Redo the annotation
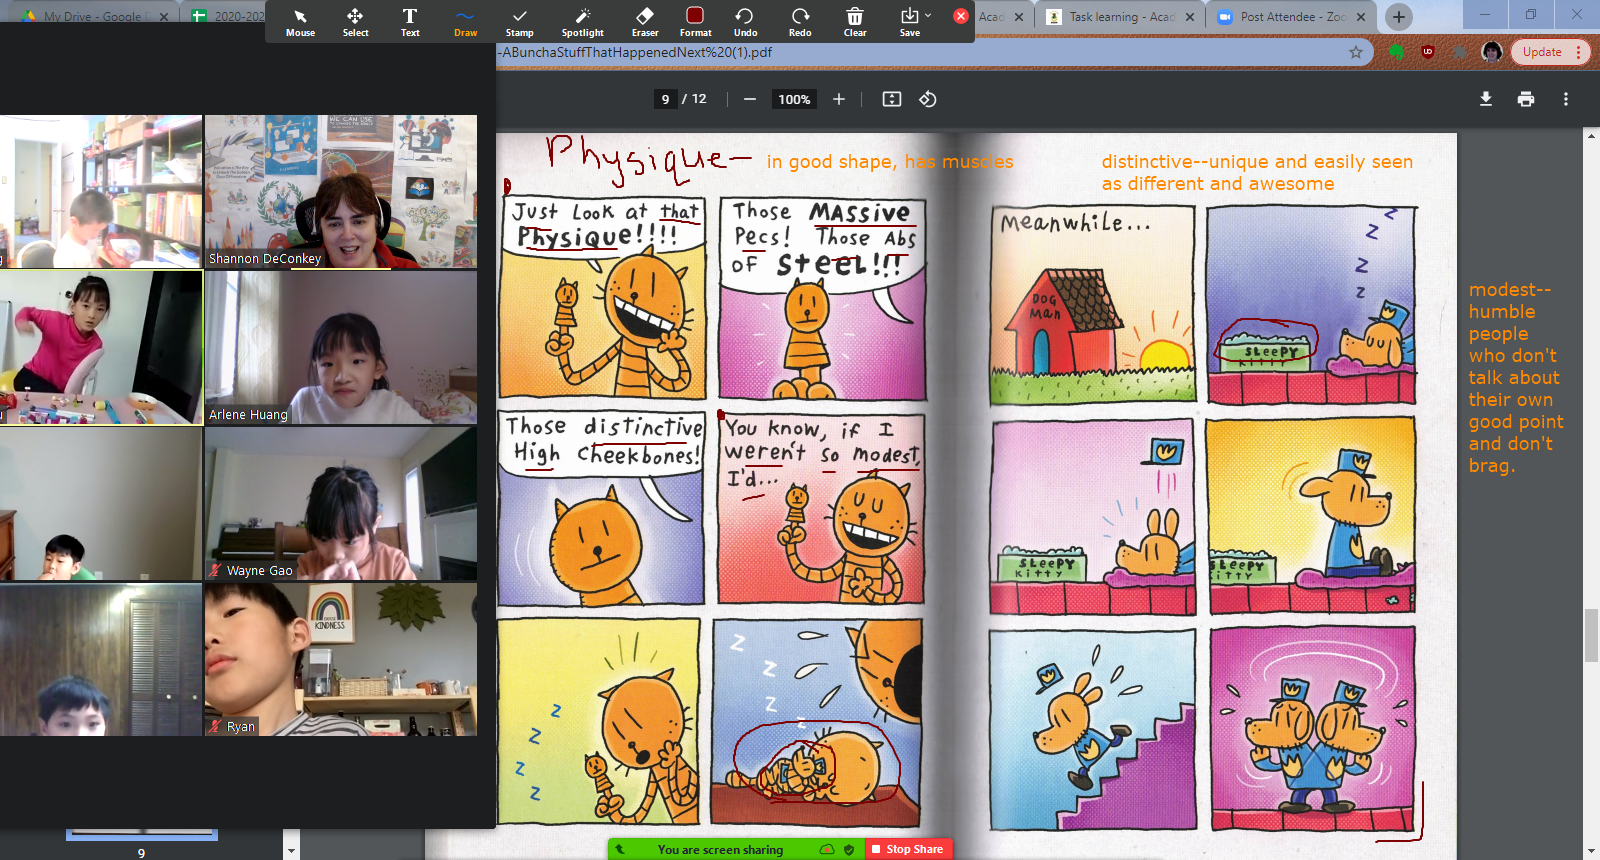The width and height of the screenshot is (1600, 860). [x=800, y=22]
